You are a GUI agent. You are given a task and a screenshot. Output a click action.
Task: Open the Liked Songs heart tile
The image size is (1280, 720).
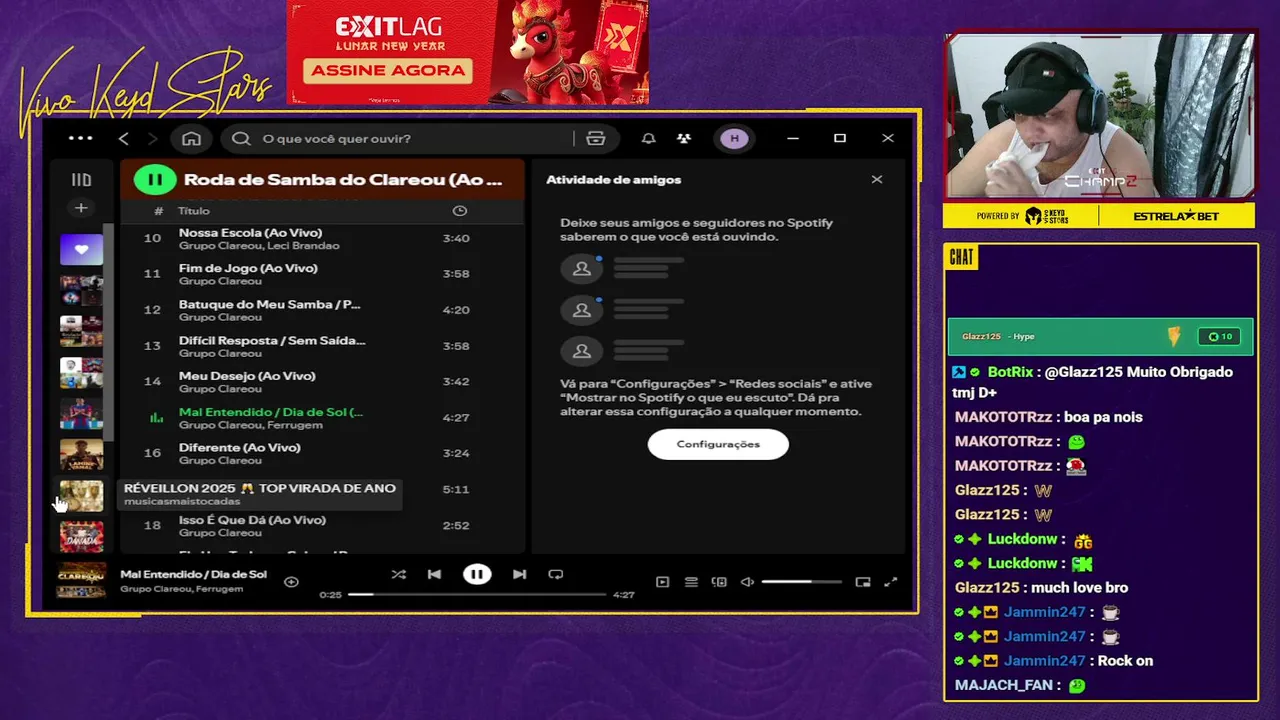tap(81, 250)
